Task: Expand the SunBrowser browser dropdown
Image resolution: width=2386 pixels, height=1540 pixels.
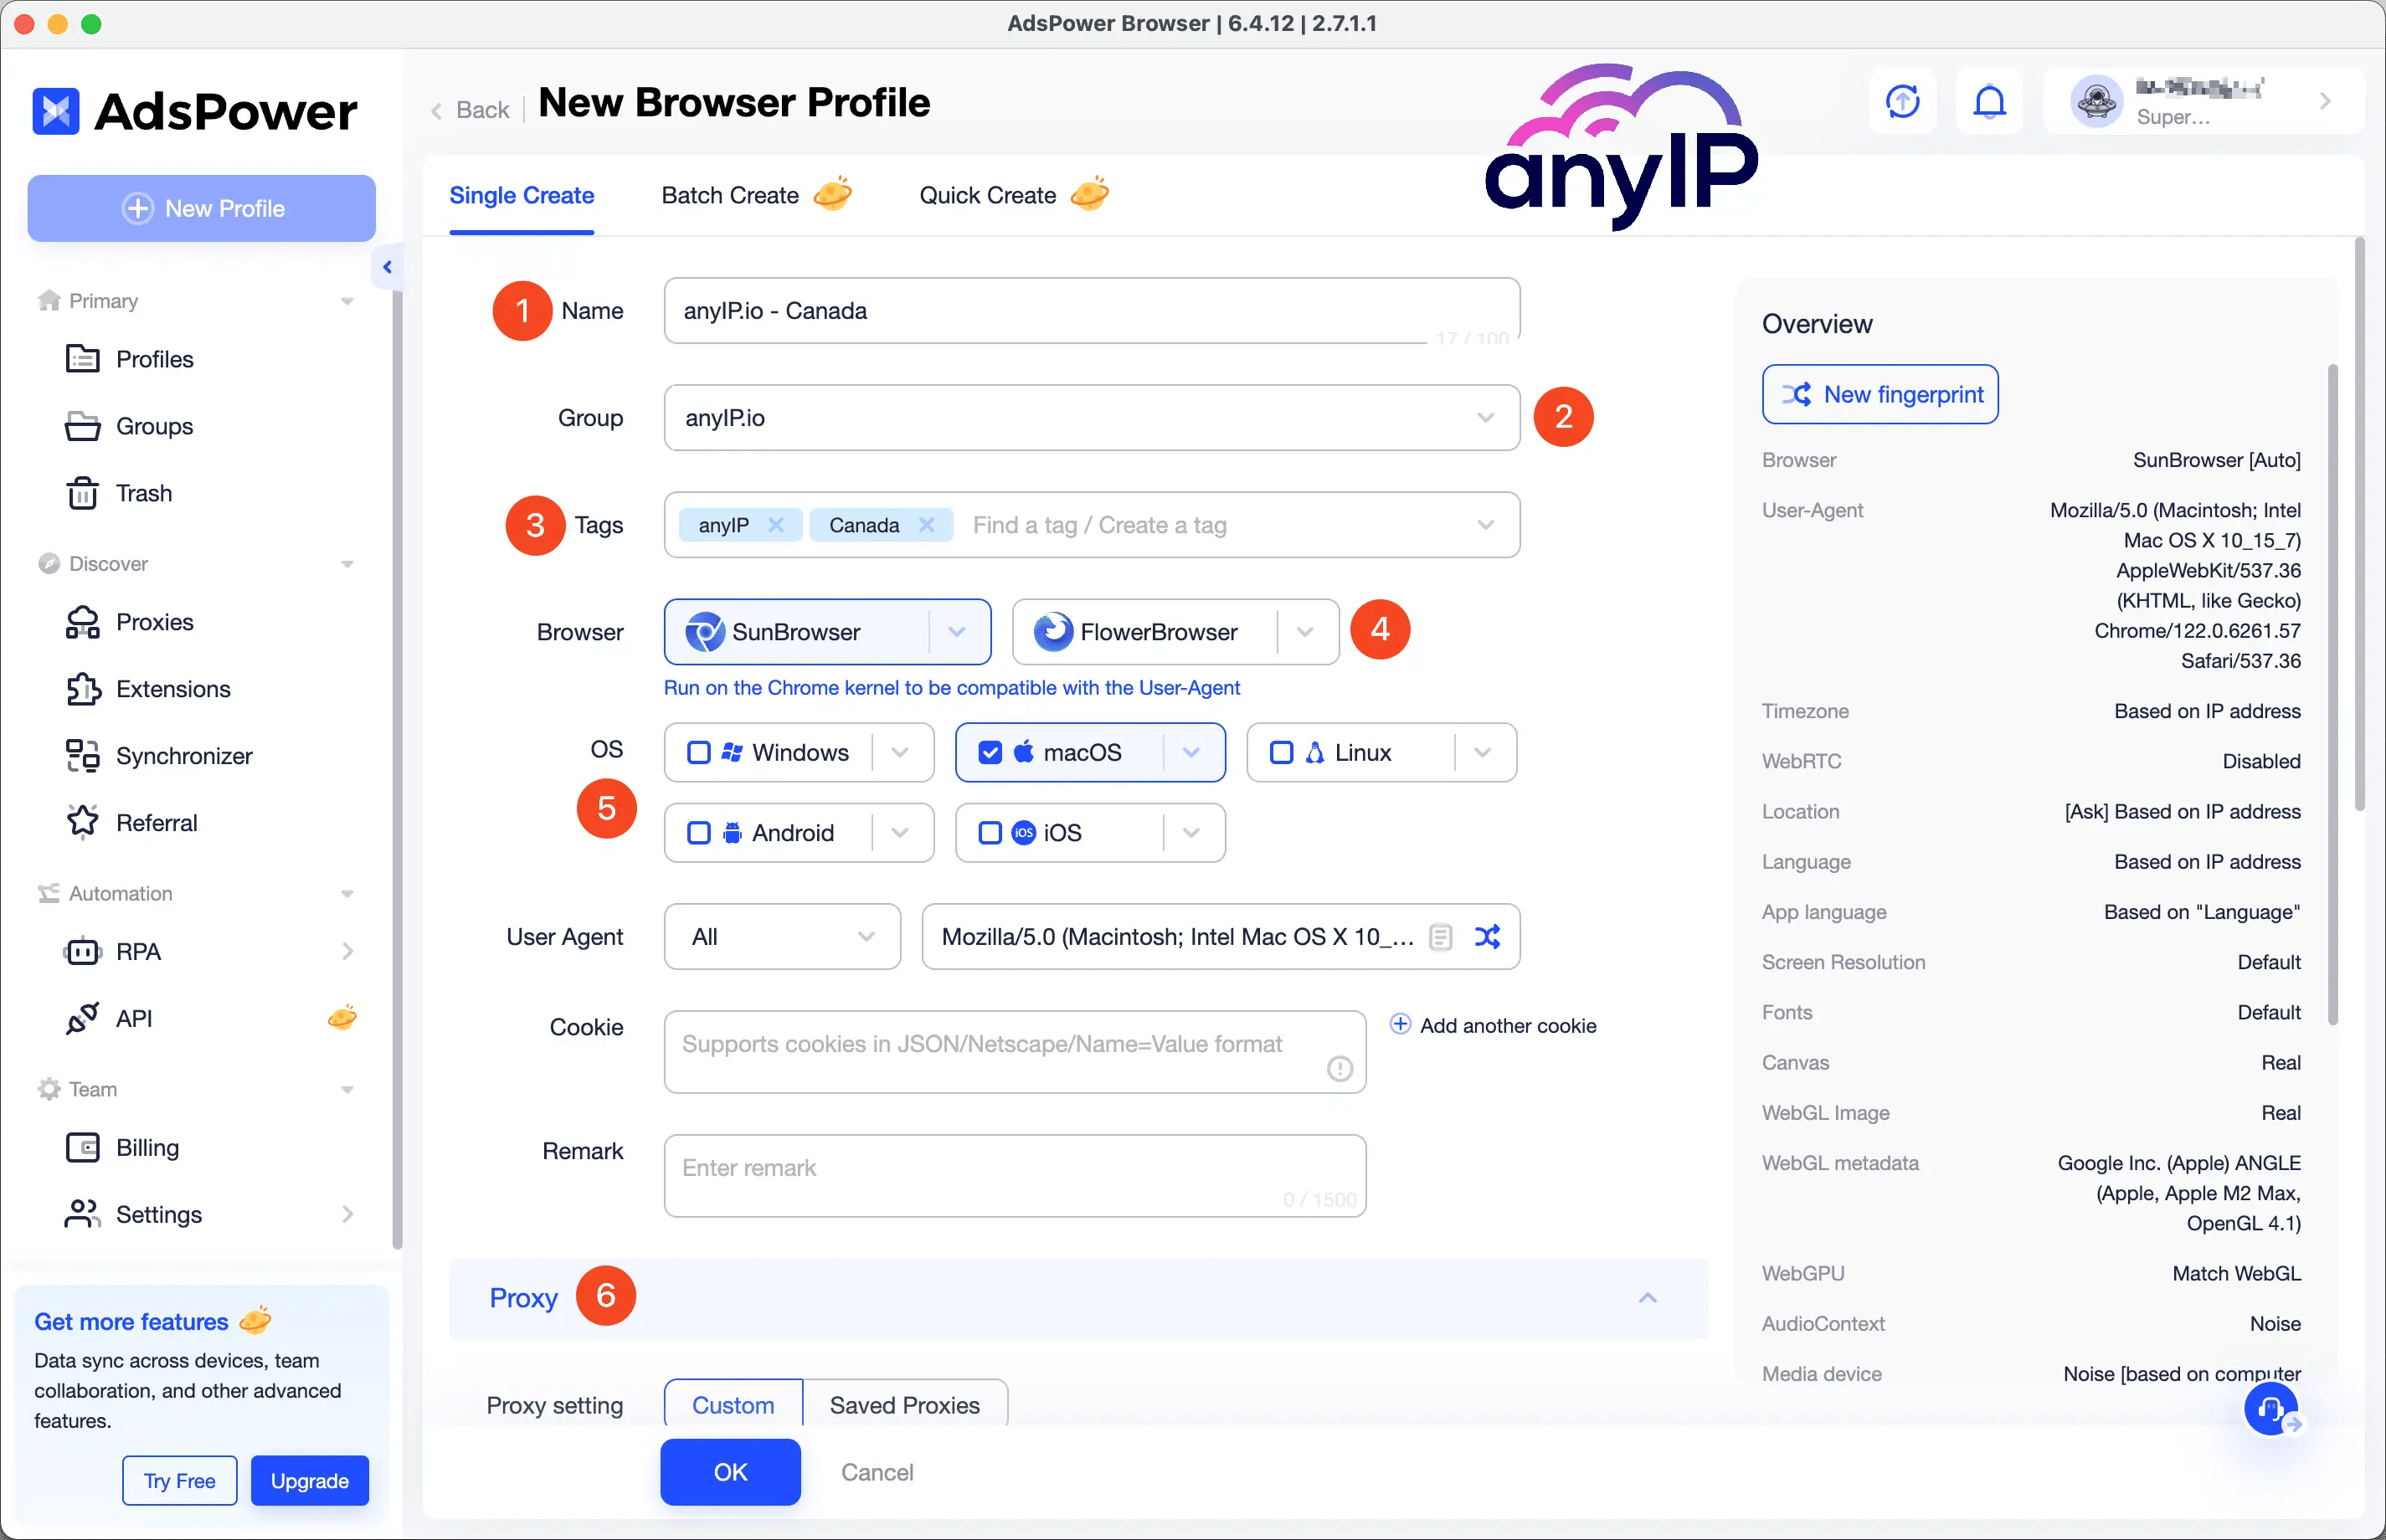Action: tap(960, 631)
